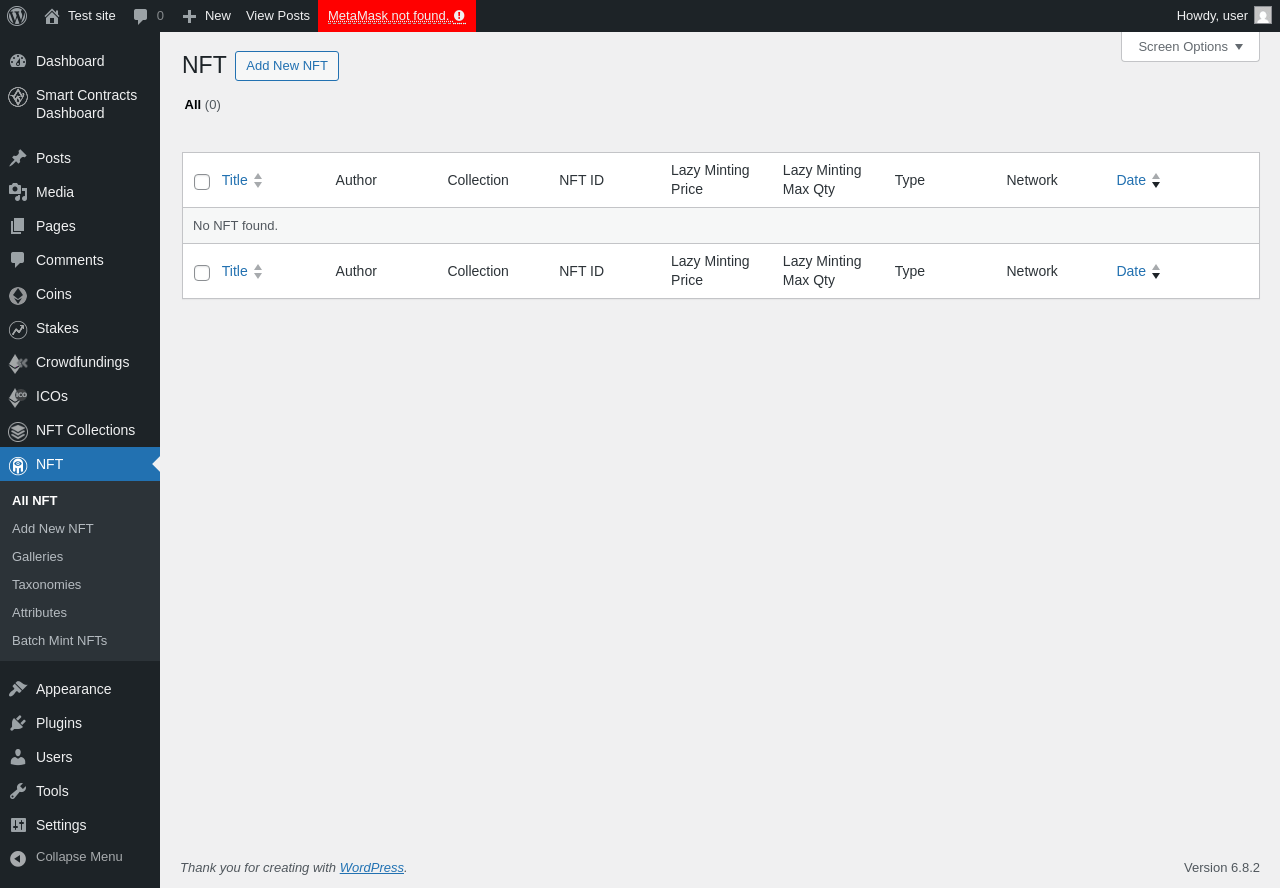Click the Smart Contracts Dashboard label
Viewport: 1280px width, 888px height.
pyautogui.click(x=86, y=104)
